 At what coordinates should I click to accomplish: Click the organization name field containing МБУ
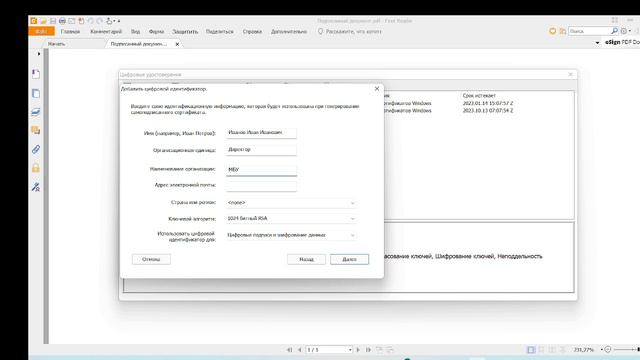tap(261, 169)
